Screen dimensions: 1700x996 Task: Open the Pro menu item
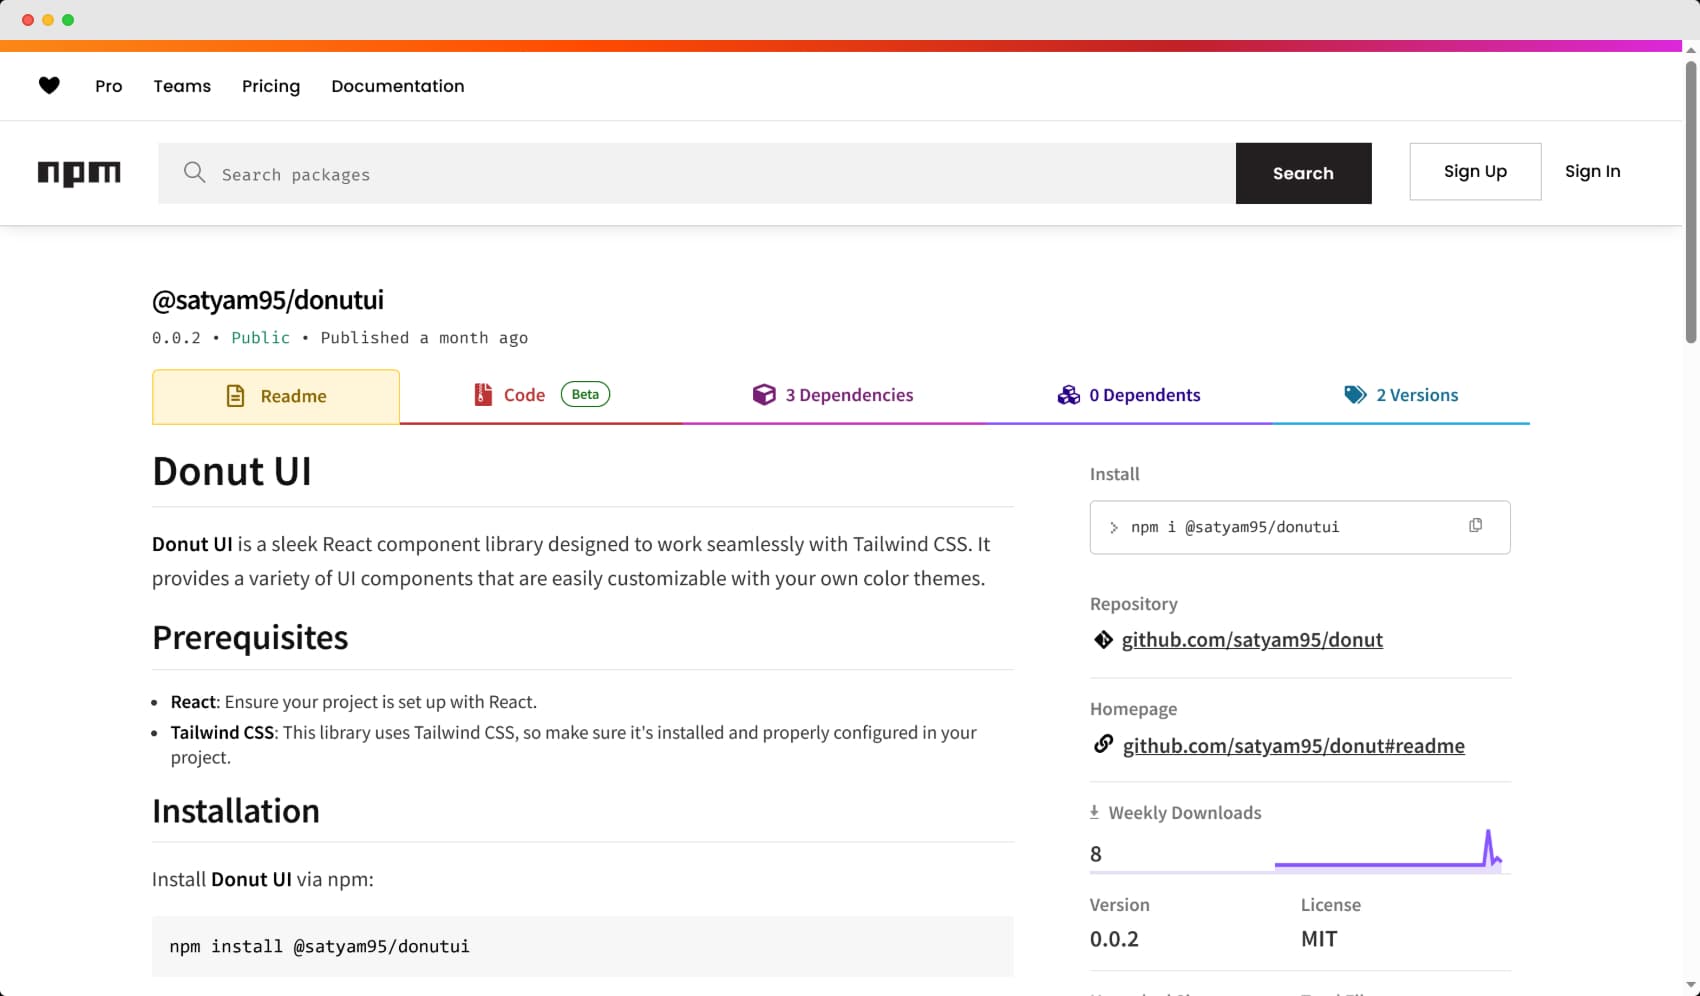tap(109, 86)
